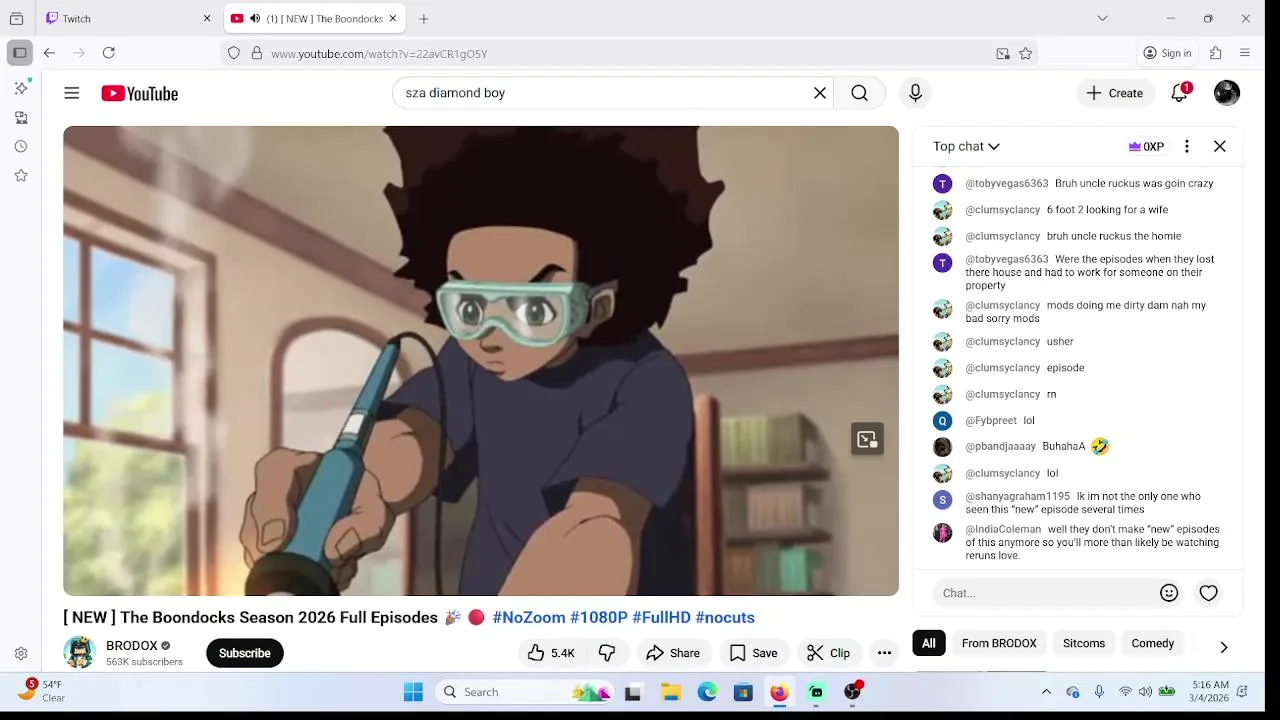Open sidebar settings gear icon
This screenshot has width=1280, height=720.
click(x=21, y=654)
